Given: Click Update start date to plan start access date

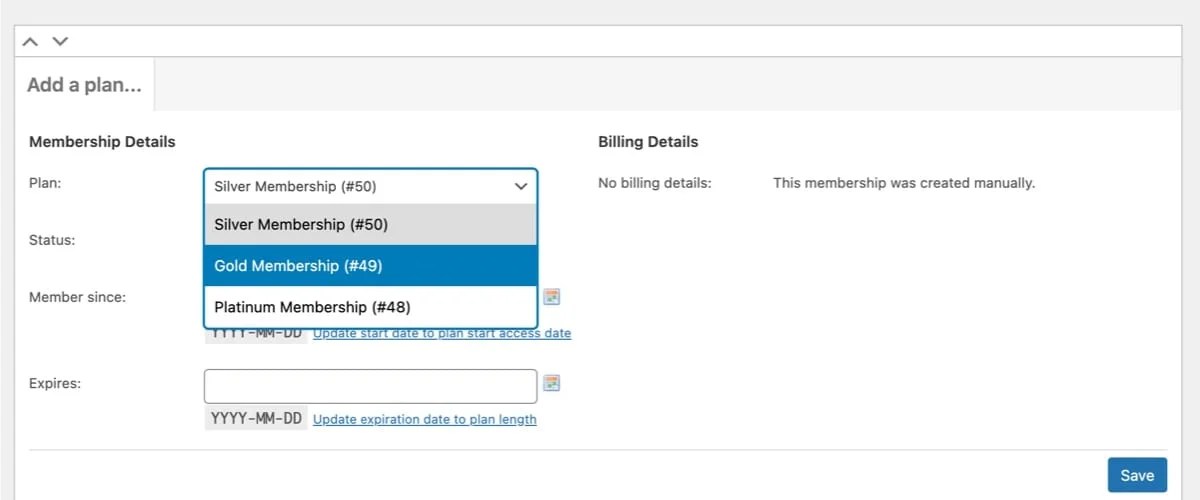Looking at the screenshot, I should (442, 333).
